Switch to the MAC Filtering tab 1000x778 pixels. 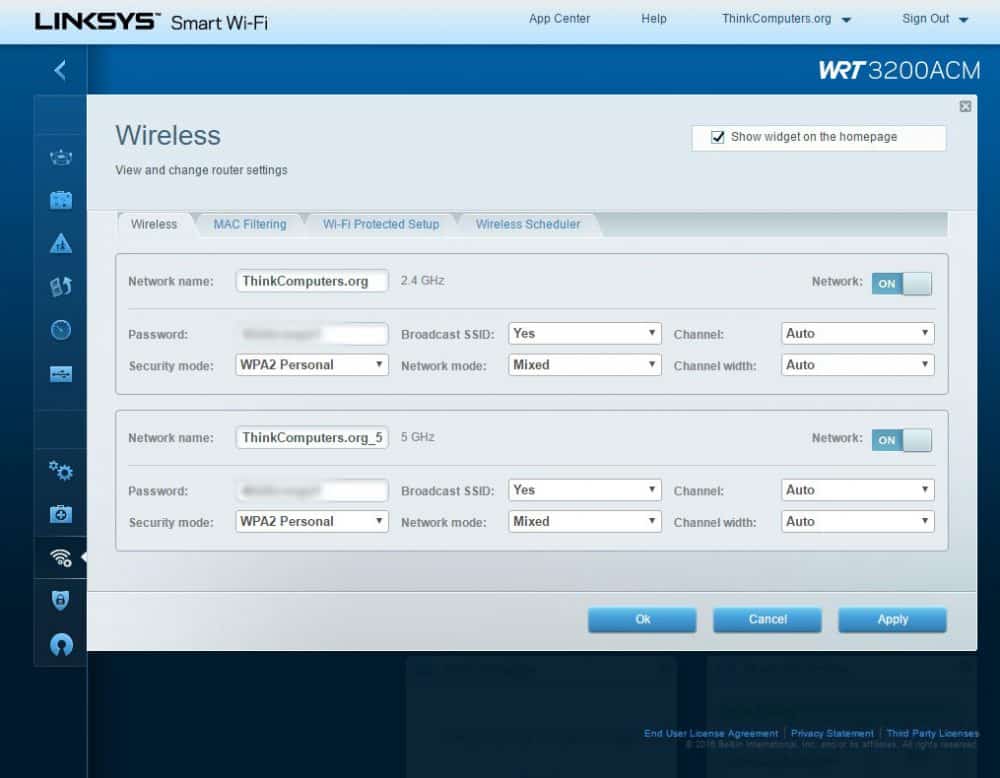point(250,224)
